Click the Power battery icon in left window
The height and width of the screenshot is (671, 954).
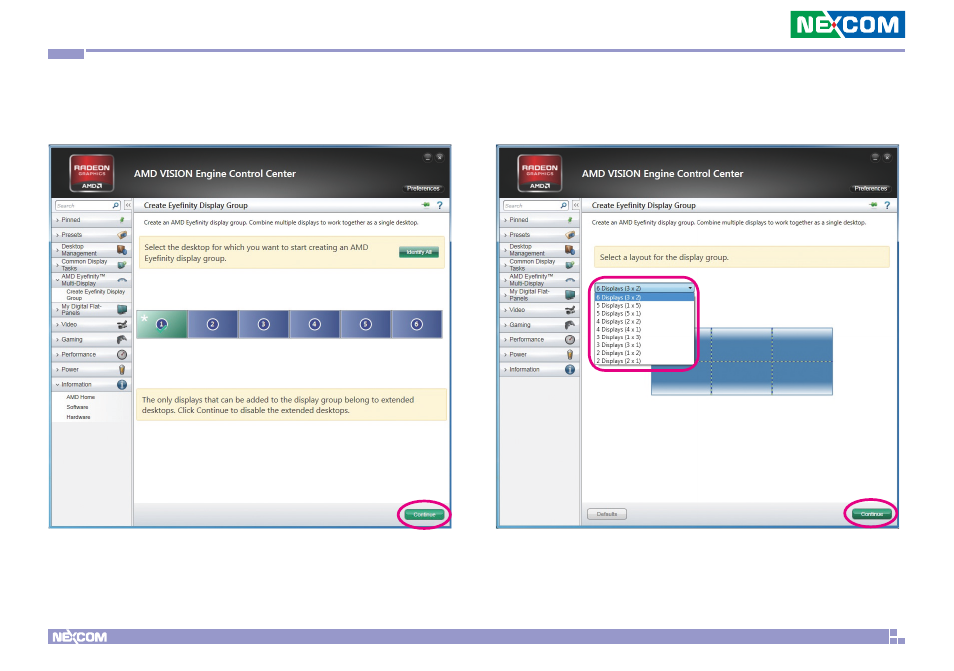[x=122, y=369]
